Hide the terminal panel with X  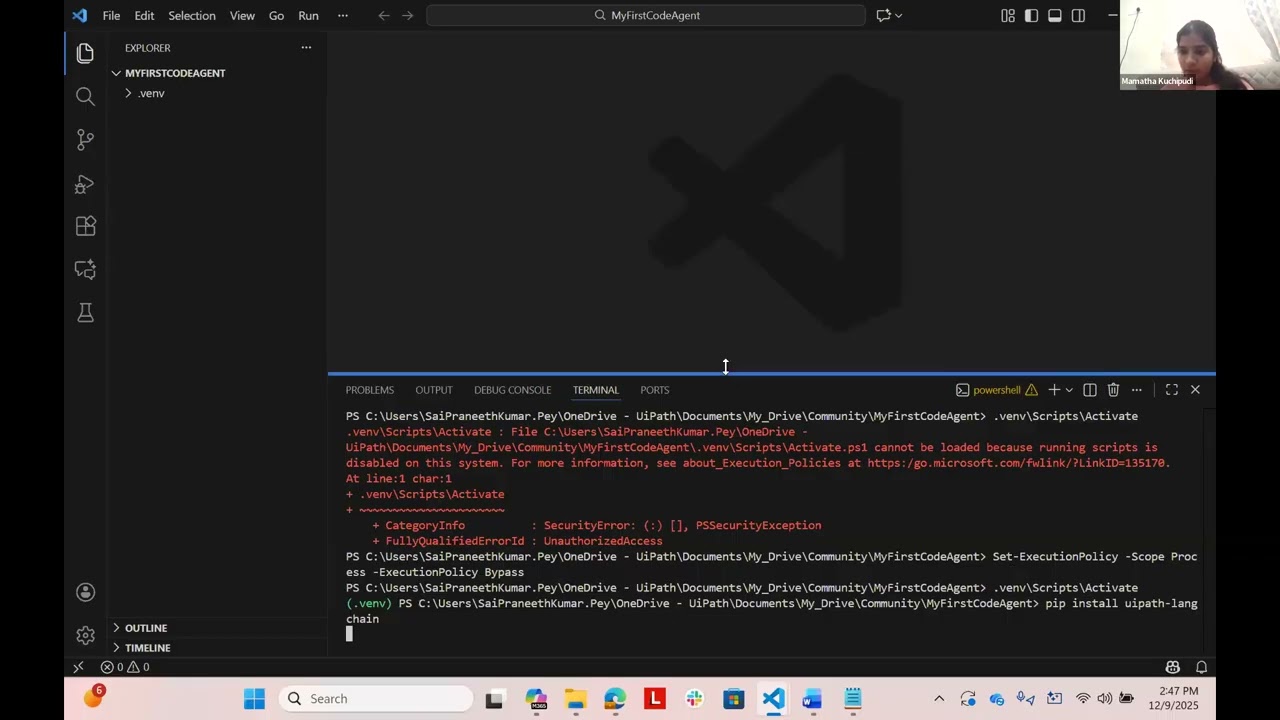click(x=1195, y=390)
